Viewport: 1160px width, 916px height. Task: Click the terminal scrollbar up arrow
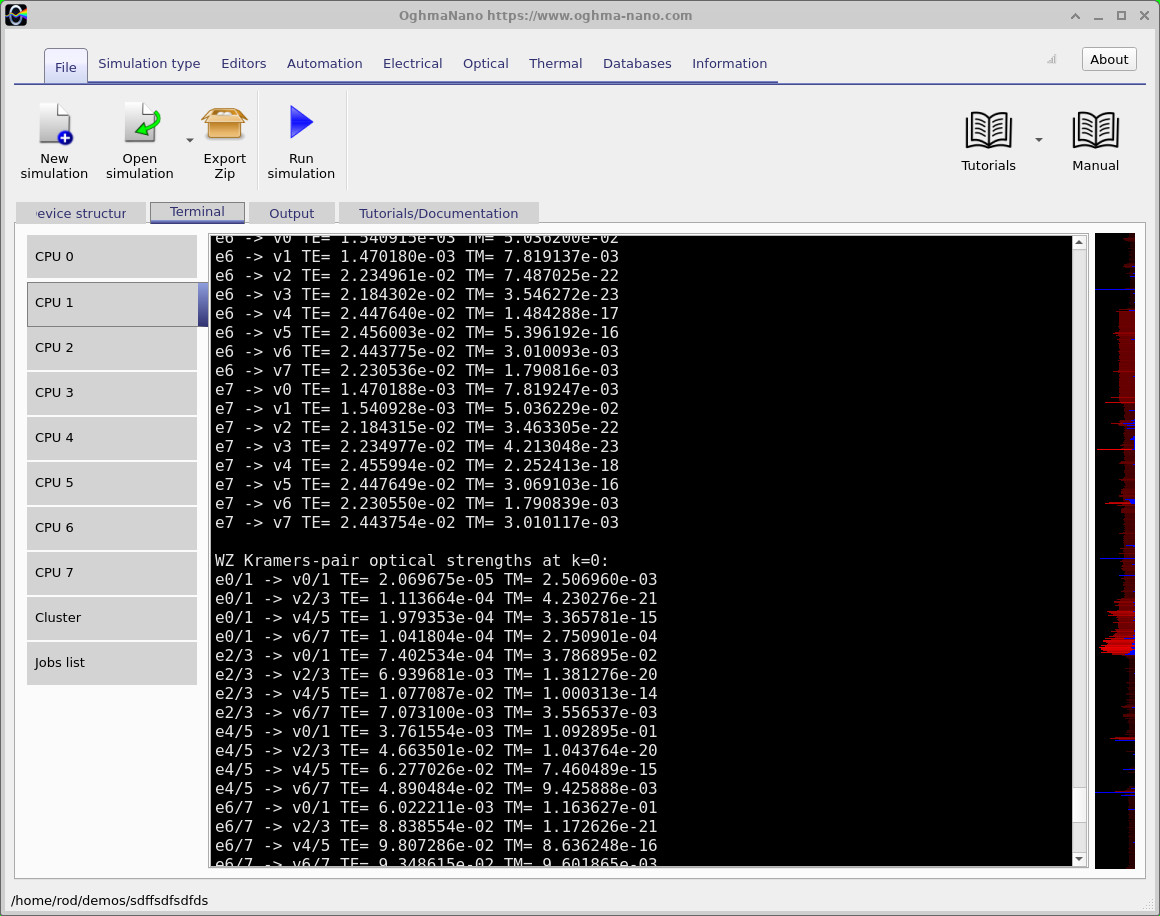1079,242
